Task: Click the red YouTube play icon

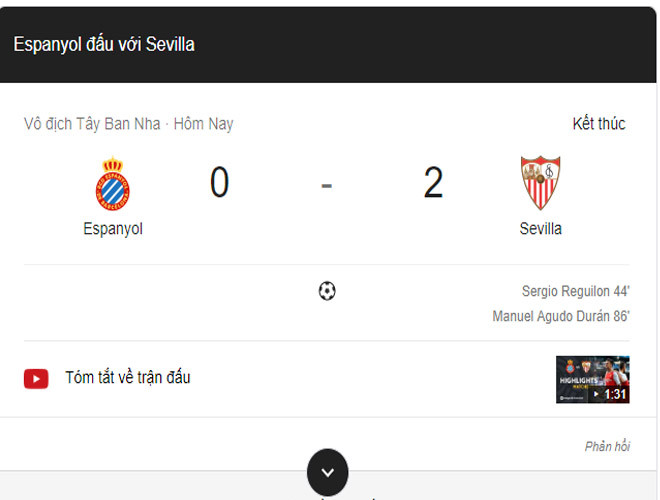Action: point(36,378)
